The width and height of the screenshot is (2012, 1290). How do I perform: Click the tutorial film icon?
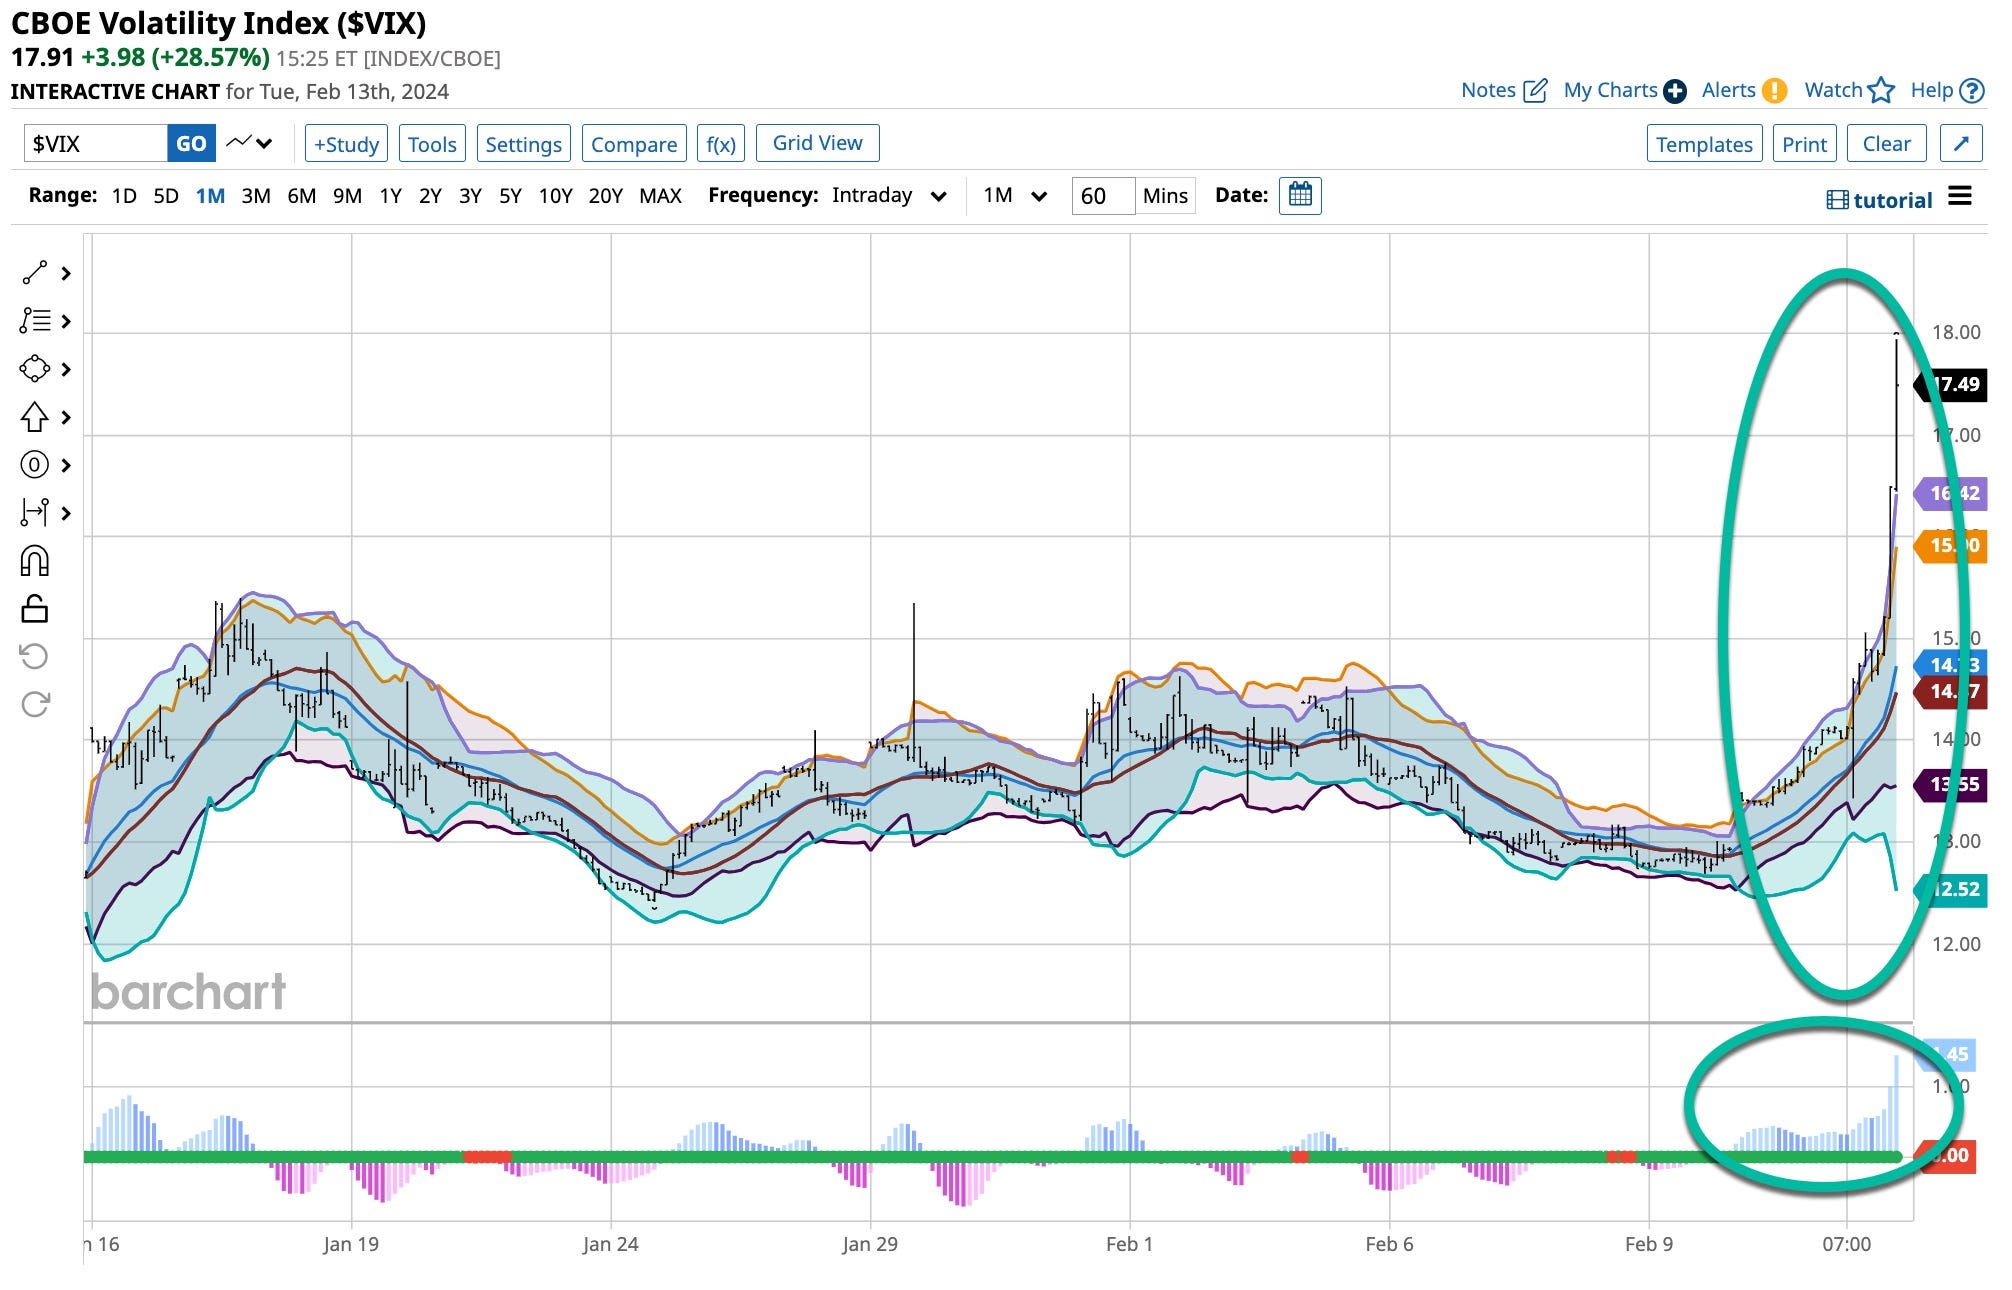tap(1837, 200)
